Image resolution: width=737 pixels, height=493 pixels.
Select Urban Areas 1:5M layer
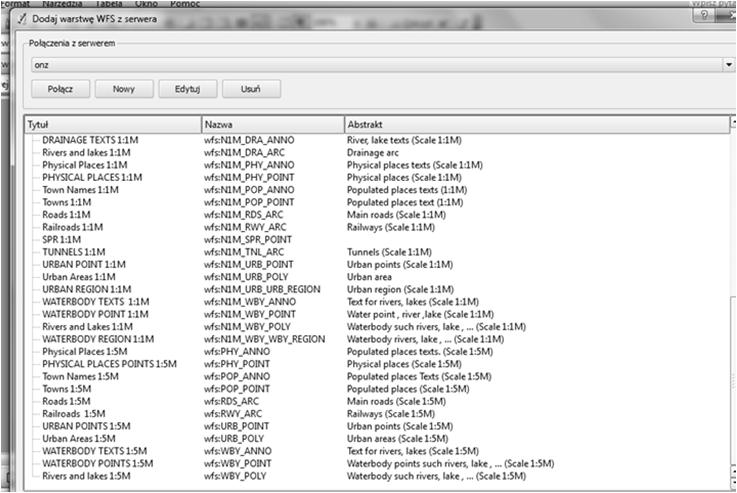[x=79, y=438]
